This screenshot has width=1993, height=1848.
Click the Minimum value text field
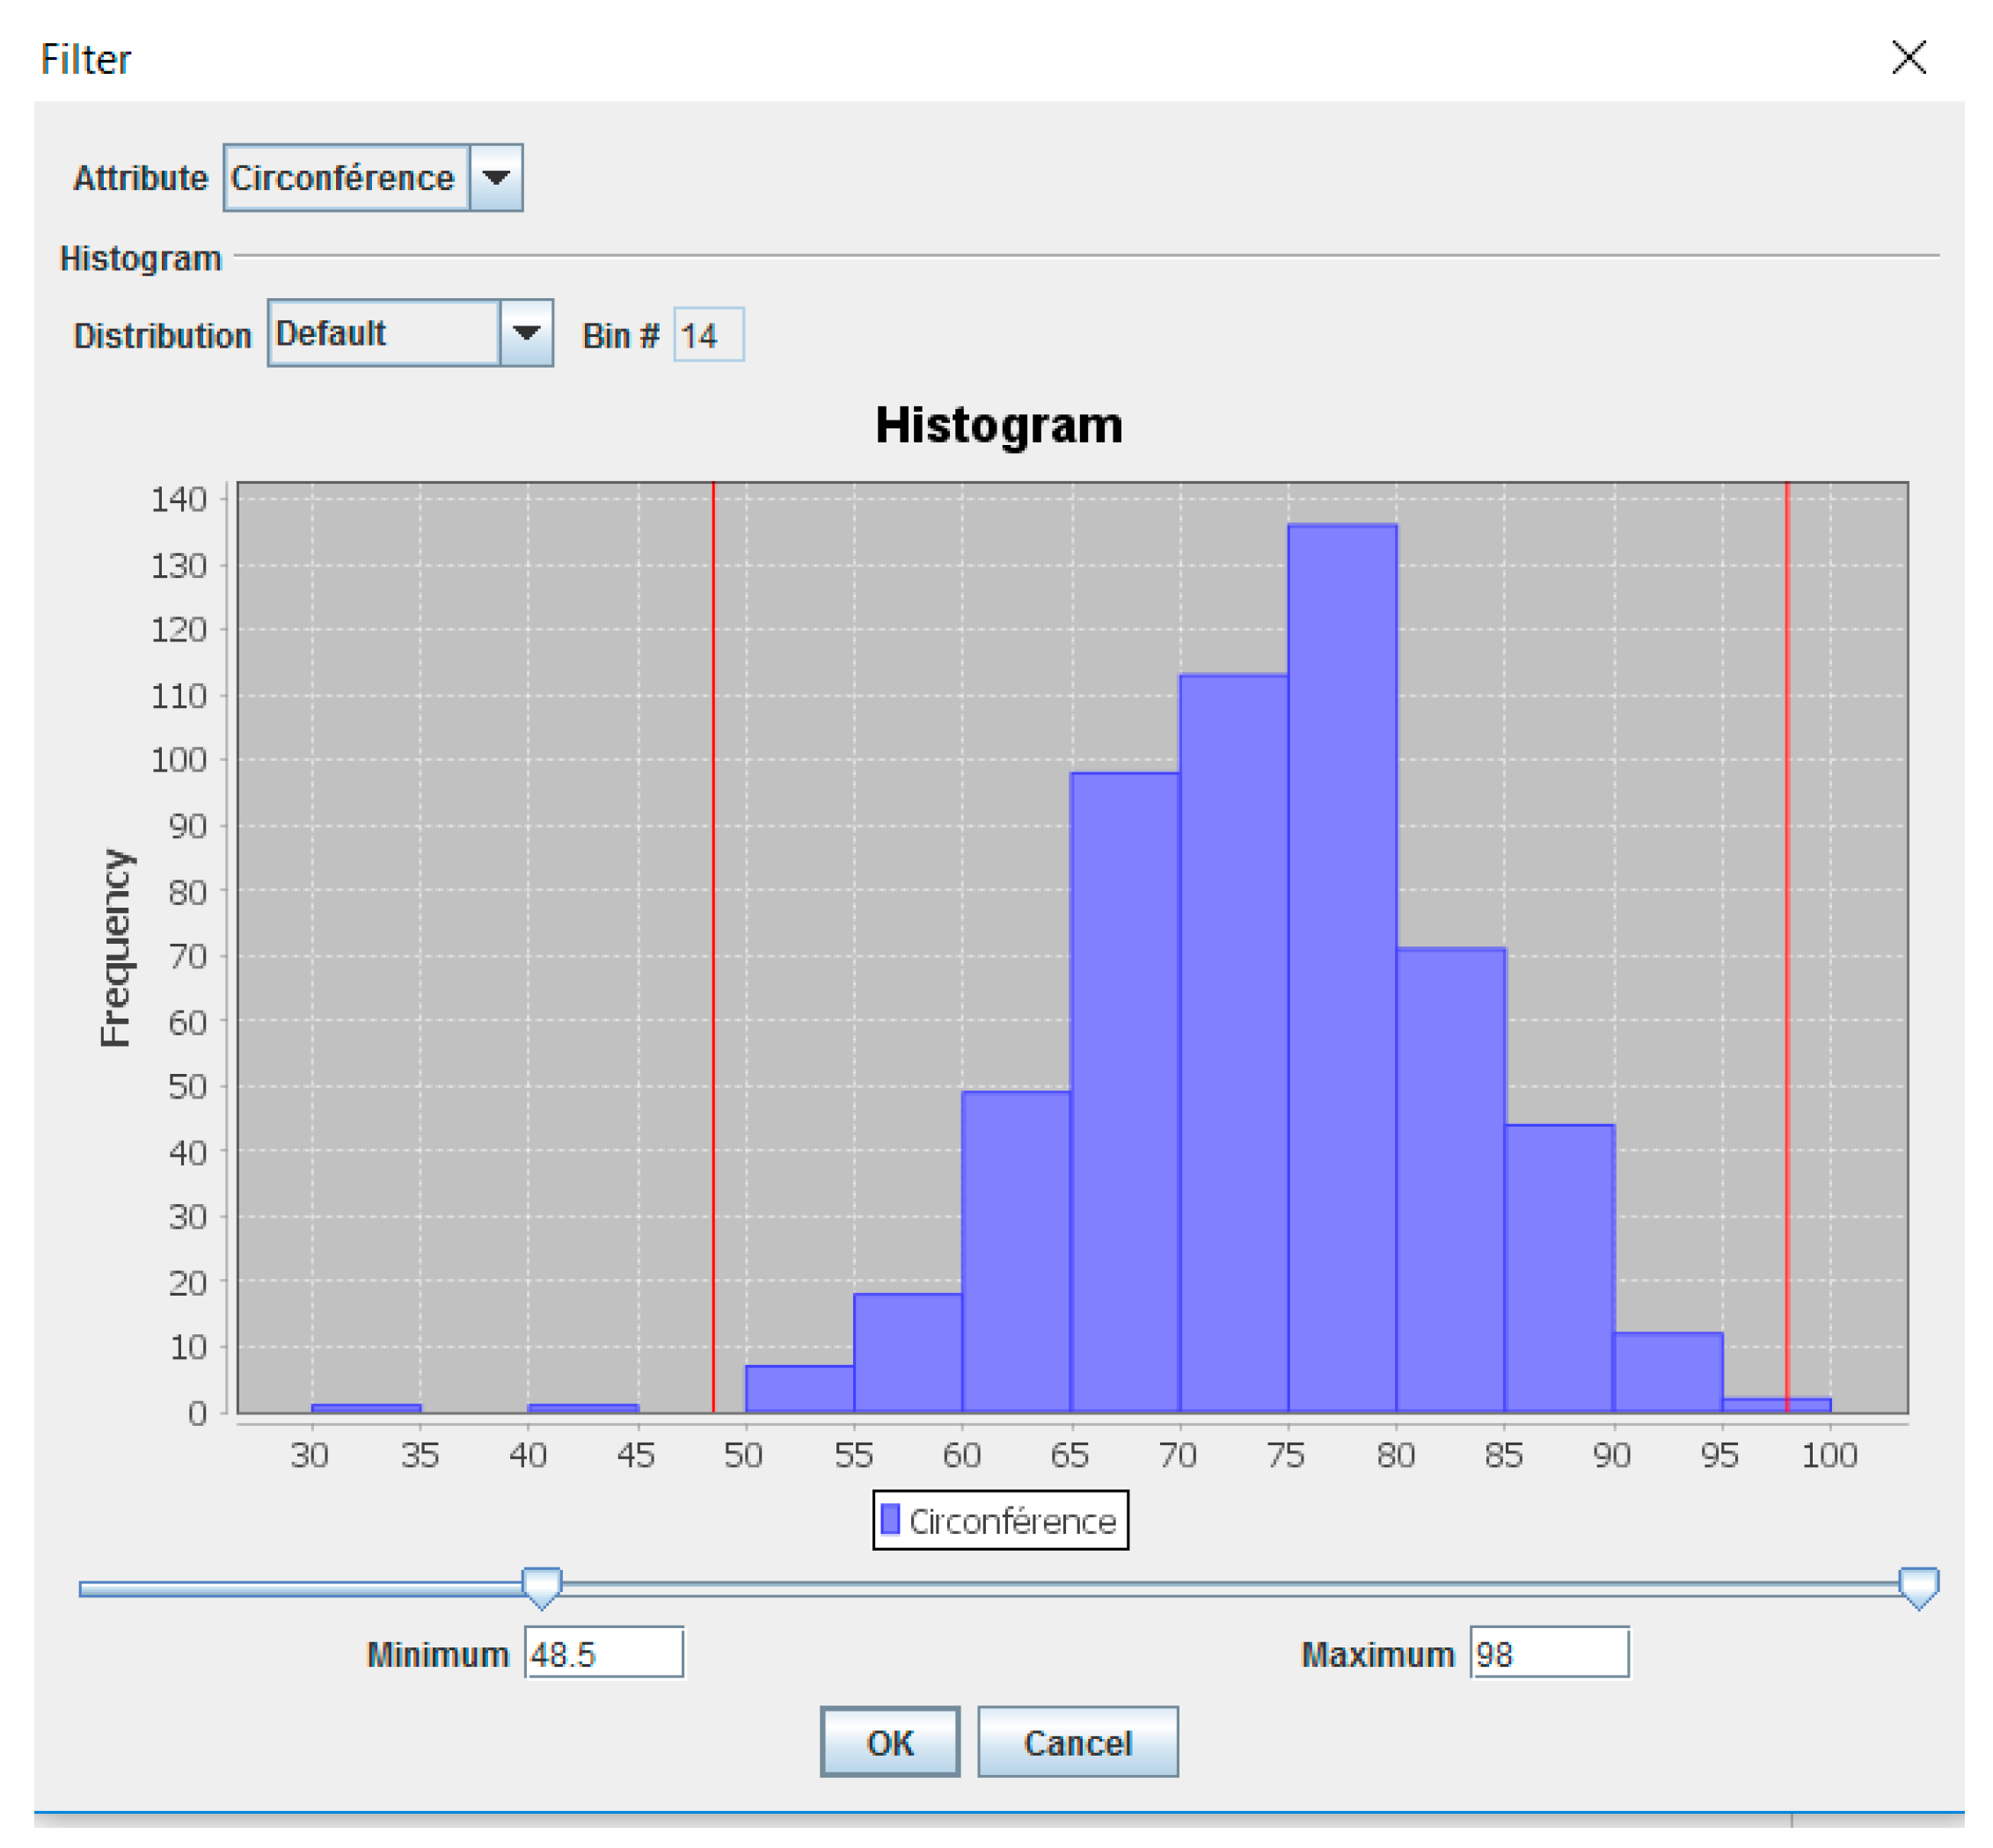(x=603, y=1654)
